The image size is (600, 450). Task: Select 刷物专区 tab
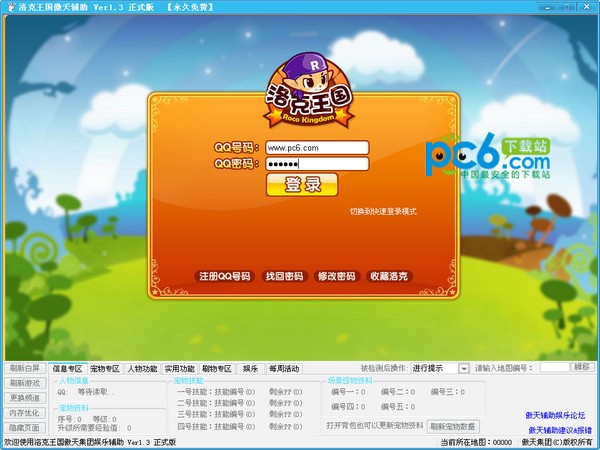pyautogui.click(x=217, y=369)
